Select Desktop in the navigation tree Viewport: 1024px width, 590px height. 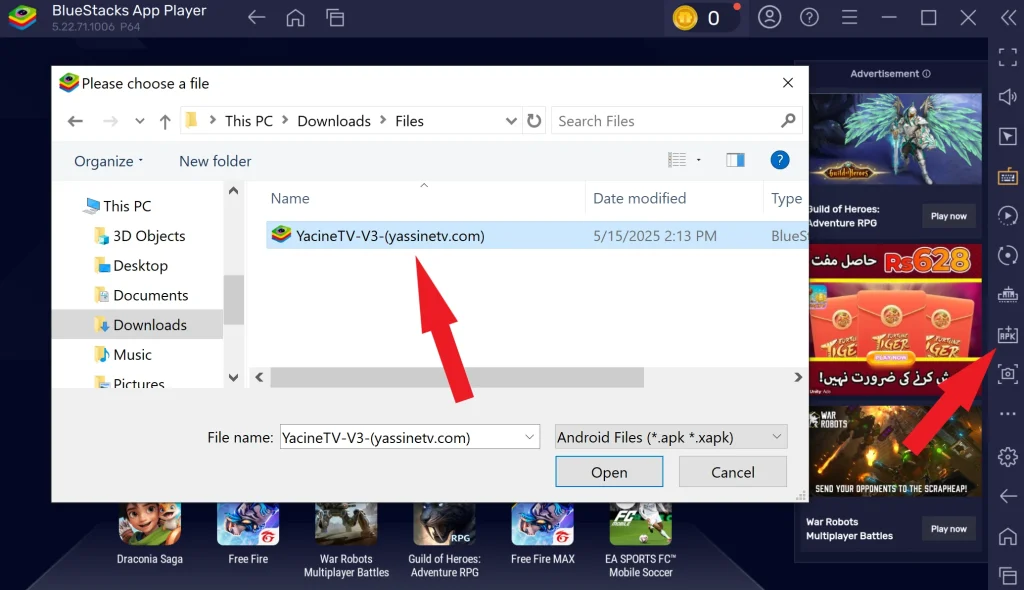tap(140, 265)
